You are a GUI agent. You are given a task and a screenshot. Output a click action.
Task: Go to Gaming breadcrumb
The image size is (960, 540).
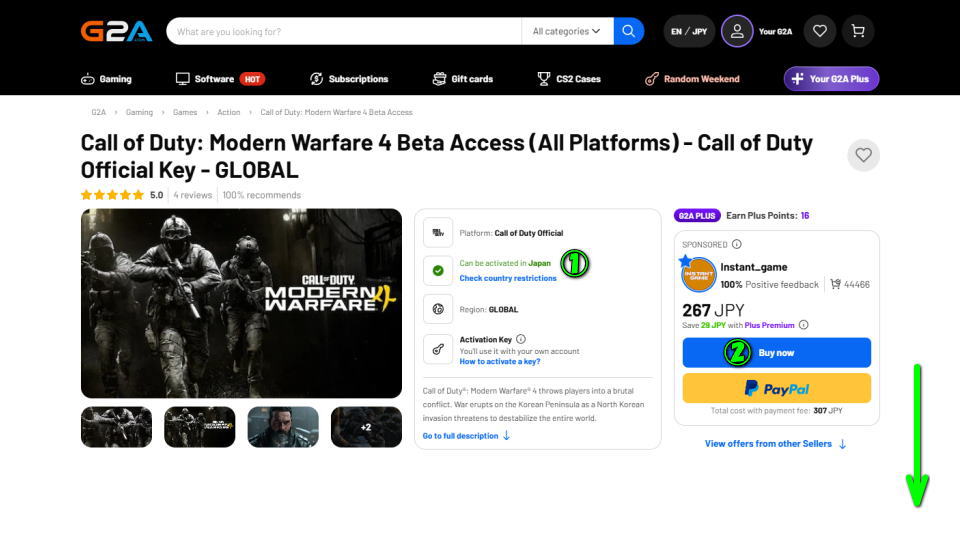pos(139,113)
